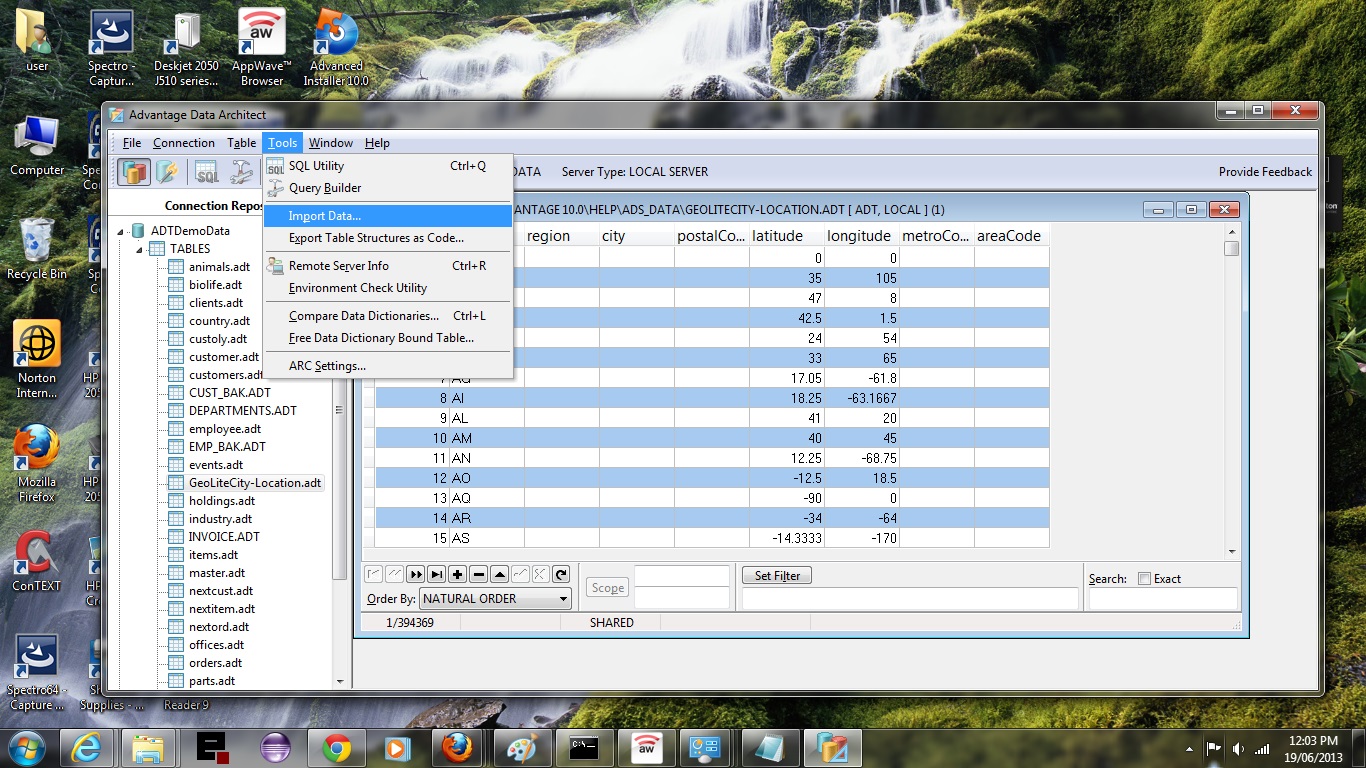Open Compare Data Dictionaries menu option
The height and width of the screenshot is (768, 1366).
click(x=363, y=316)
